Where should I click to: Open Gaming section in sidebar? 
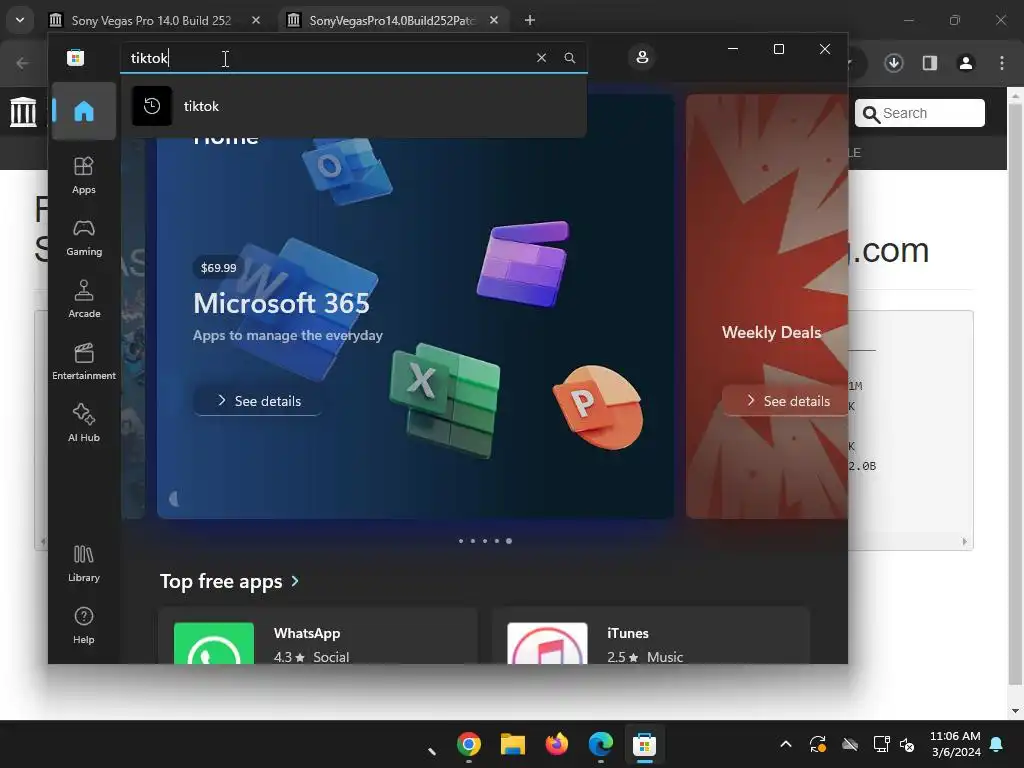pyautogui.click(x=84, y=238)
